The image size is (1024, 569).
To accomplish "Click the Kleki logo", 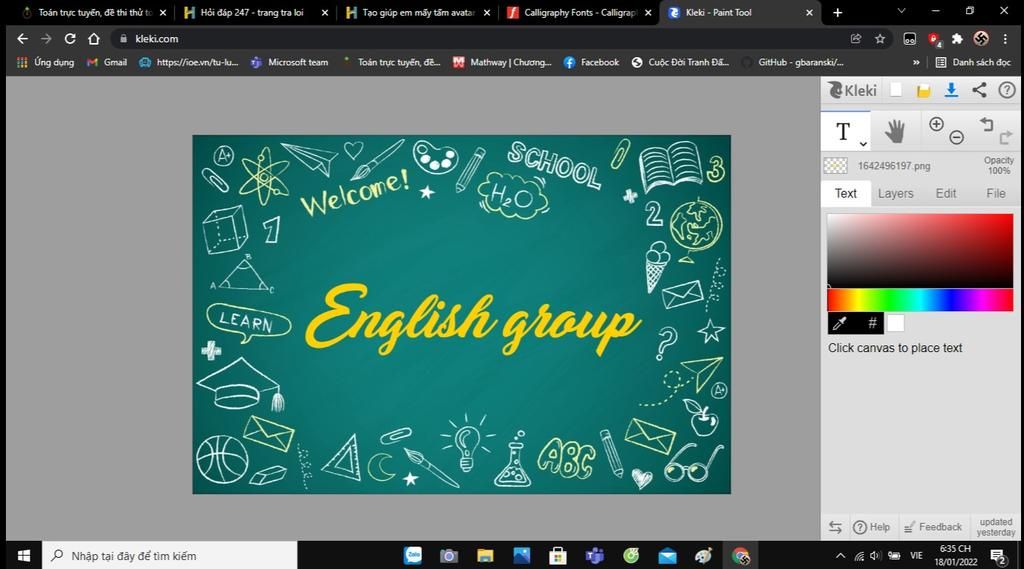I will tap(852, 90).
